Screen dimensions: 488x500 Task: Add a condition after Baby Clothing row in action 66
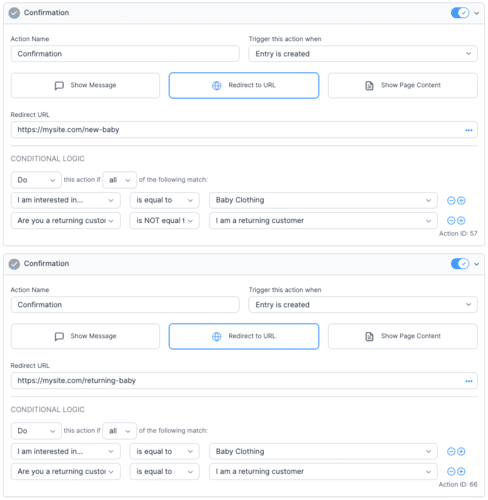tap(461, 452)
